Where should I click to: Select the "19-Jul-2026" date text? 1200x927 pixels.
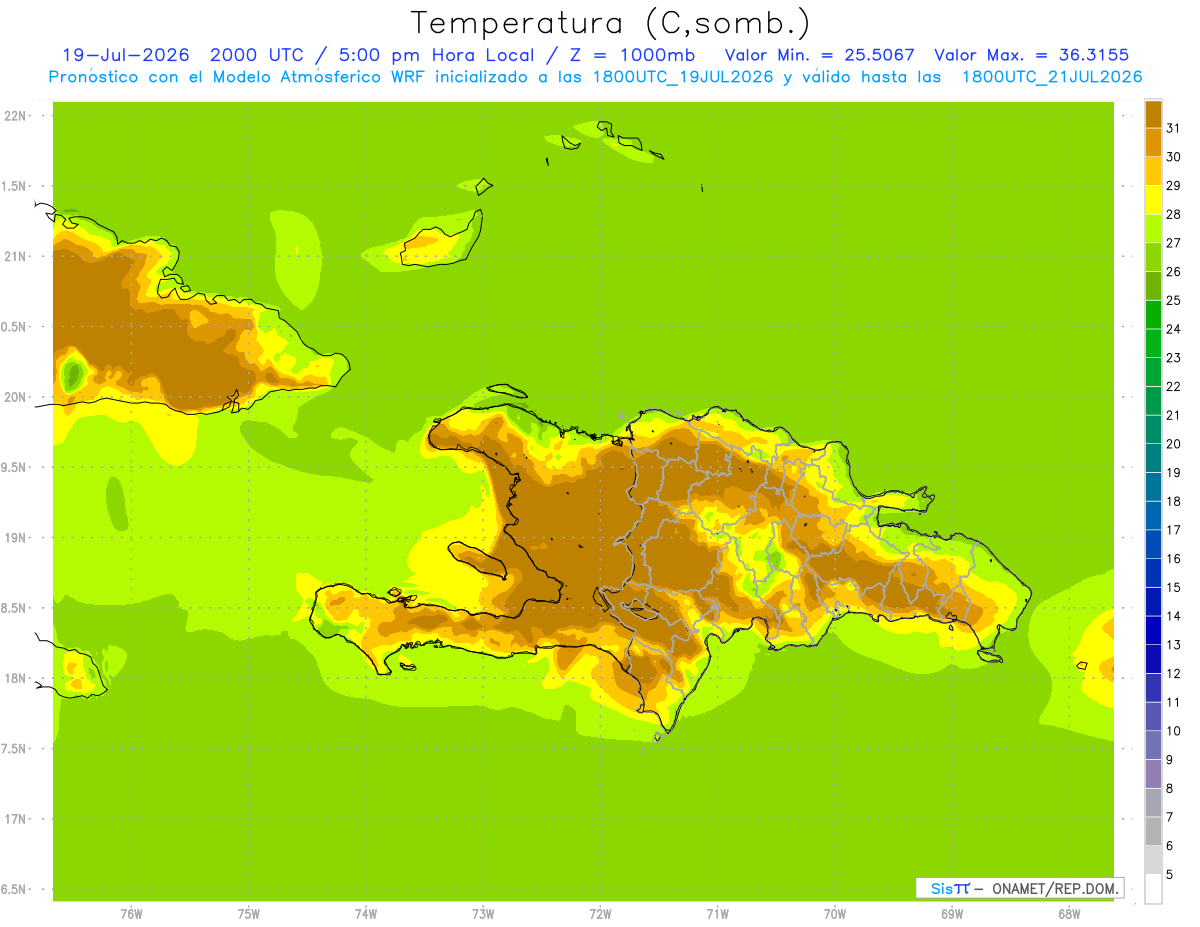point(126,55)
